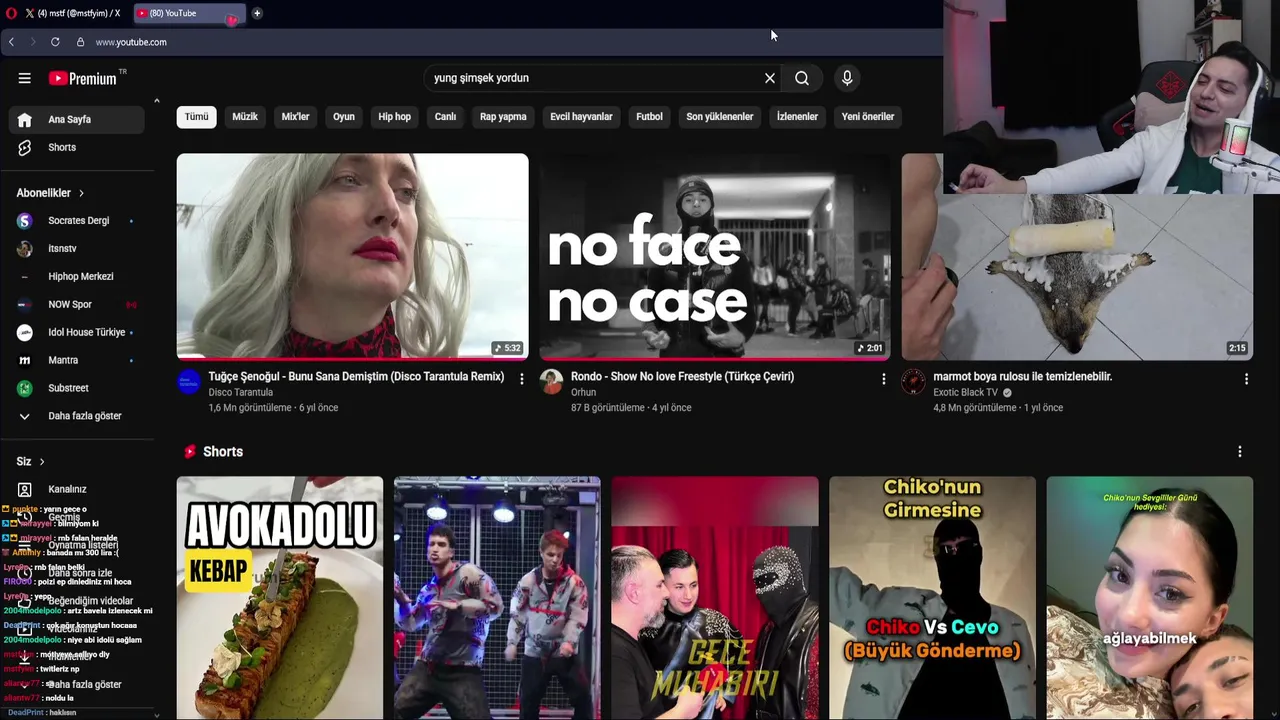
Task: Select the İzlenenler filter chip
Action: pos(797,117)
